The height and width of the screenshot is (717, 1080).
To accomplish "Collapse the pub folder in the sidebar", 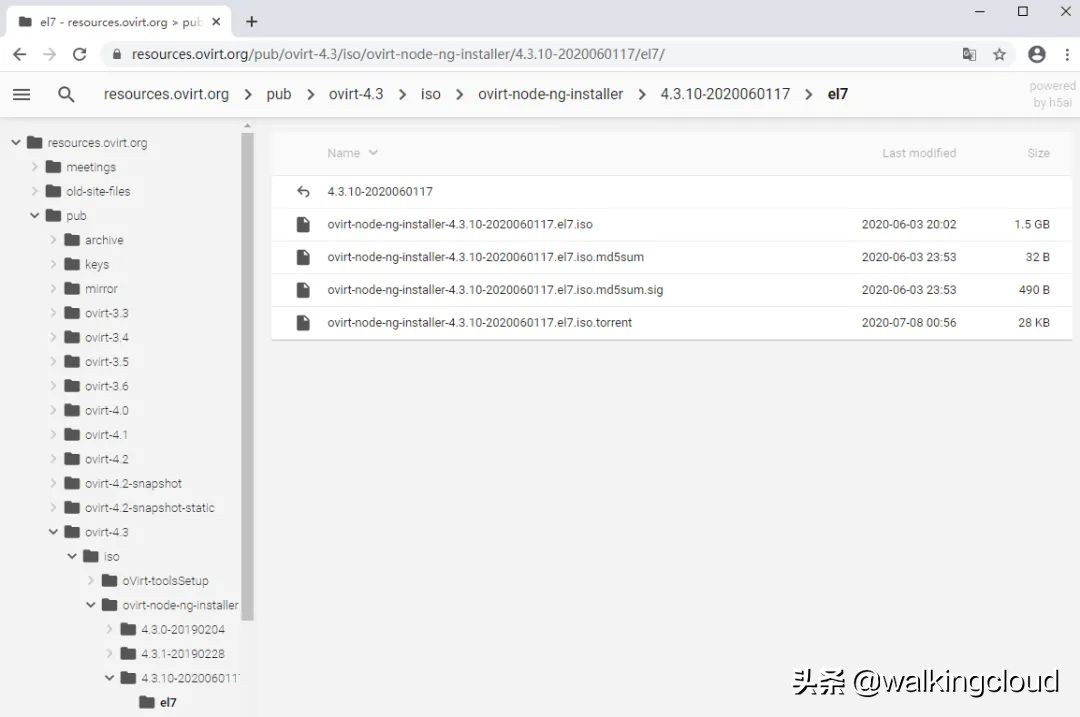I will 35,215.
